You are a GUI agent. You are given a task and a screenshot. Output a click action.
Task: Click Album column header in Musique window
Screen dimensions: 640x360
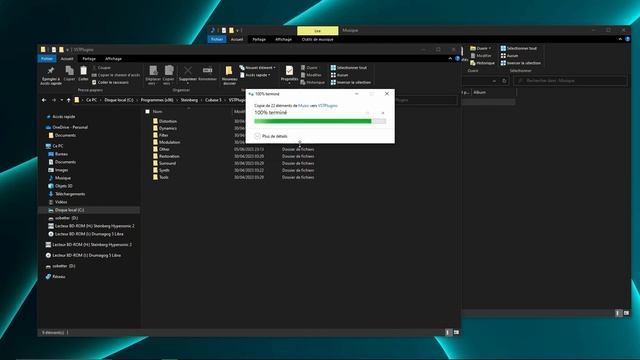[480, 92]
